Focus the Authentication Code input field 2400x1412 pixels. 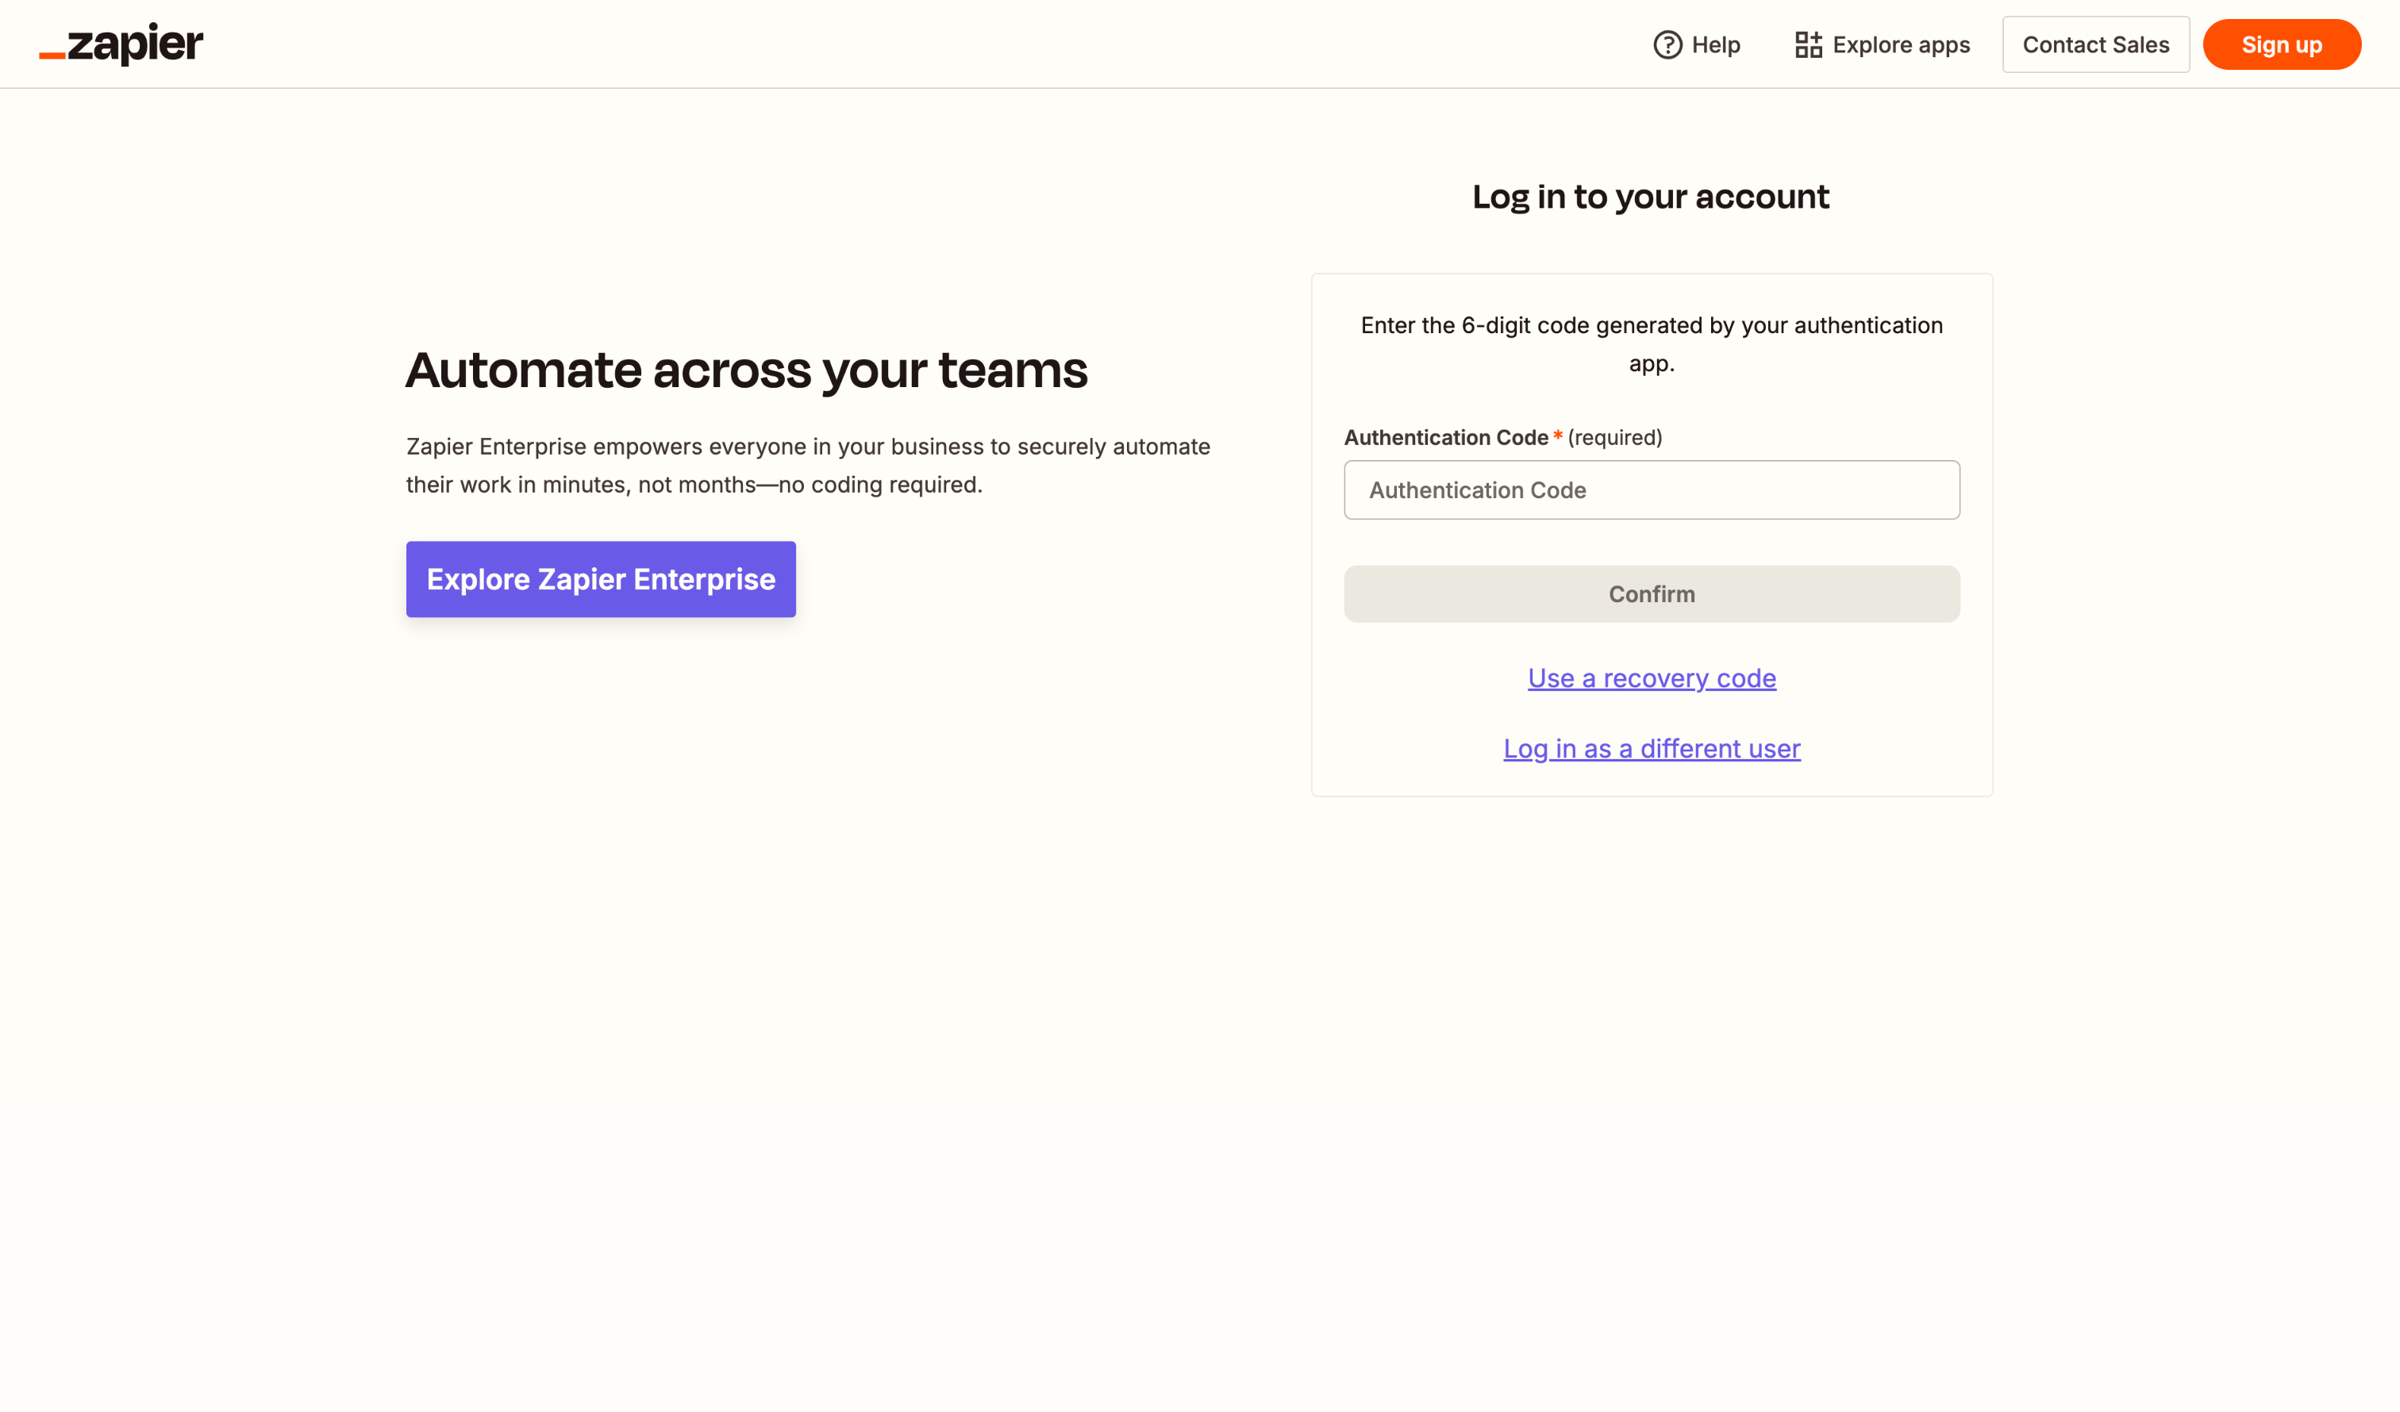1651,490
